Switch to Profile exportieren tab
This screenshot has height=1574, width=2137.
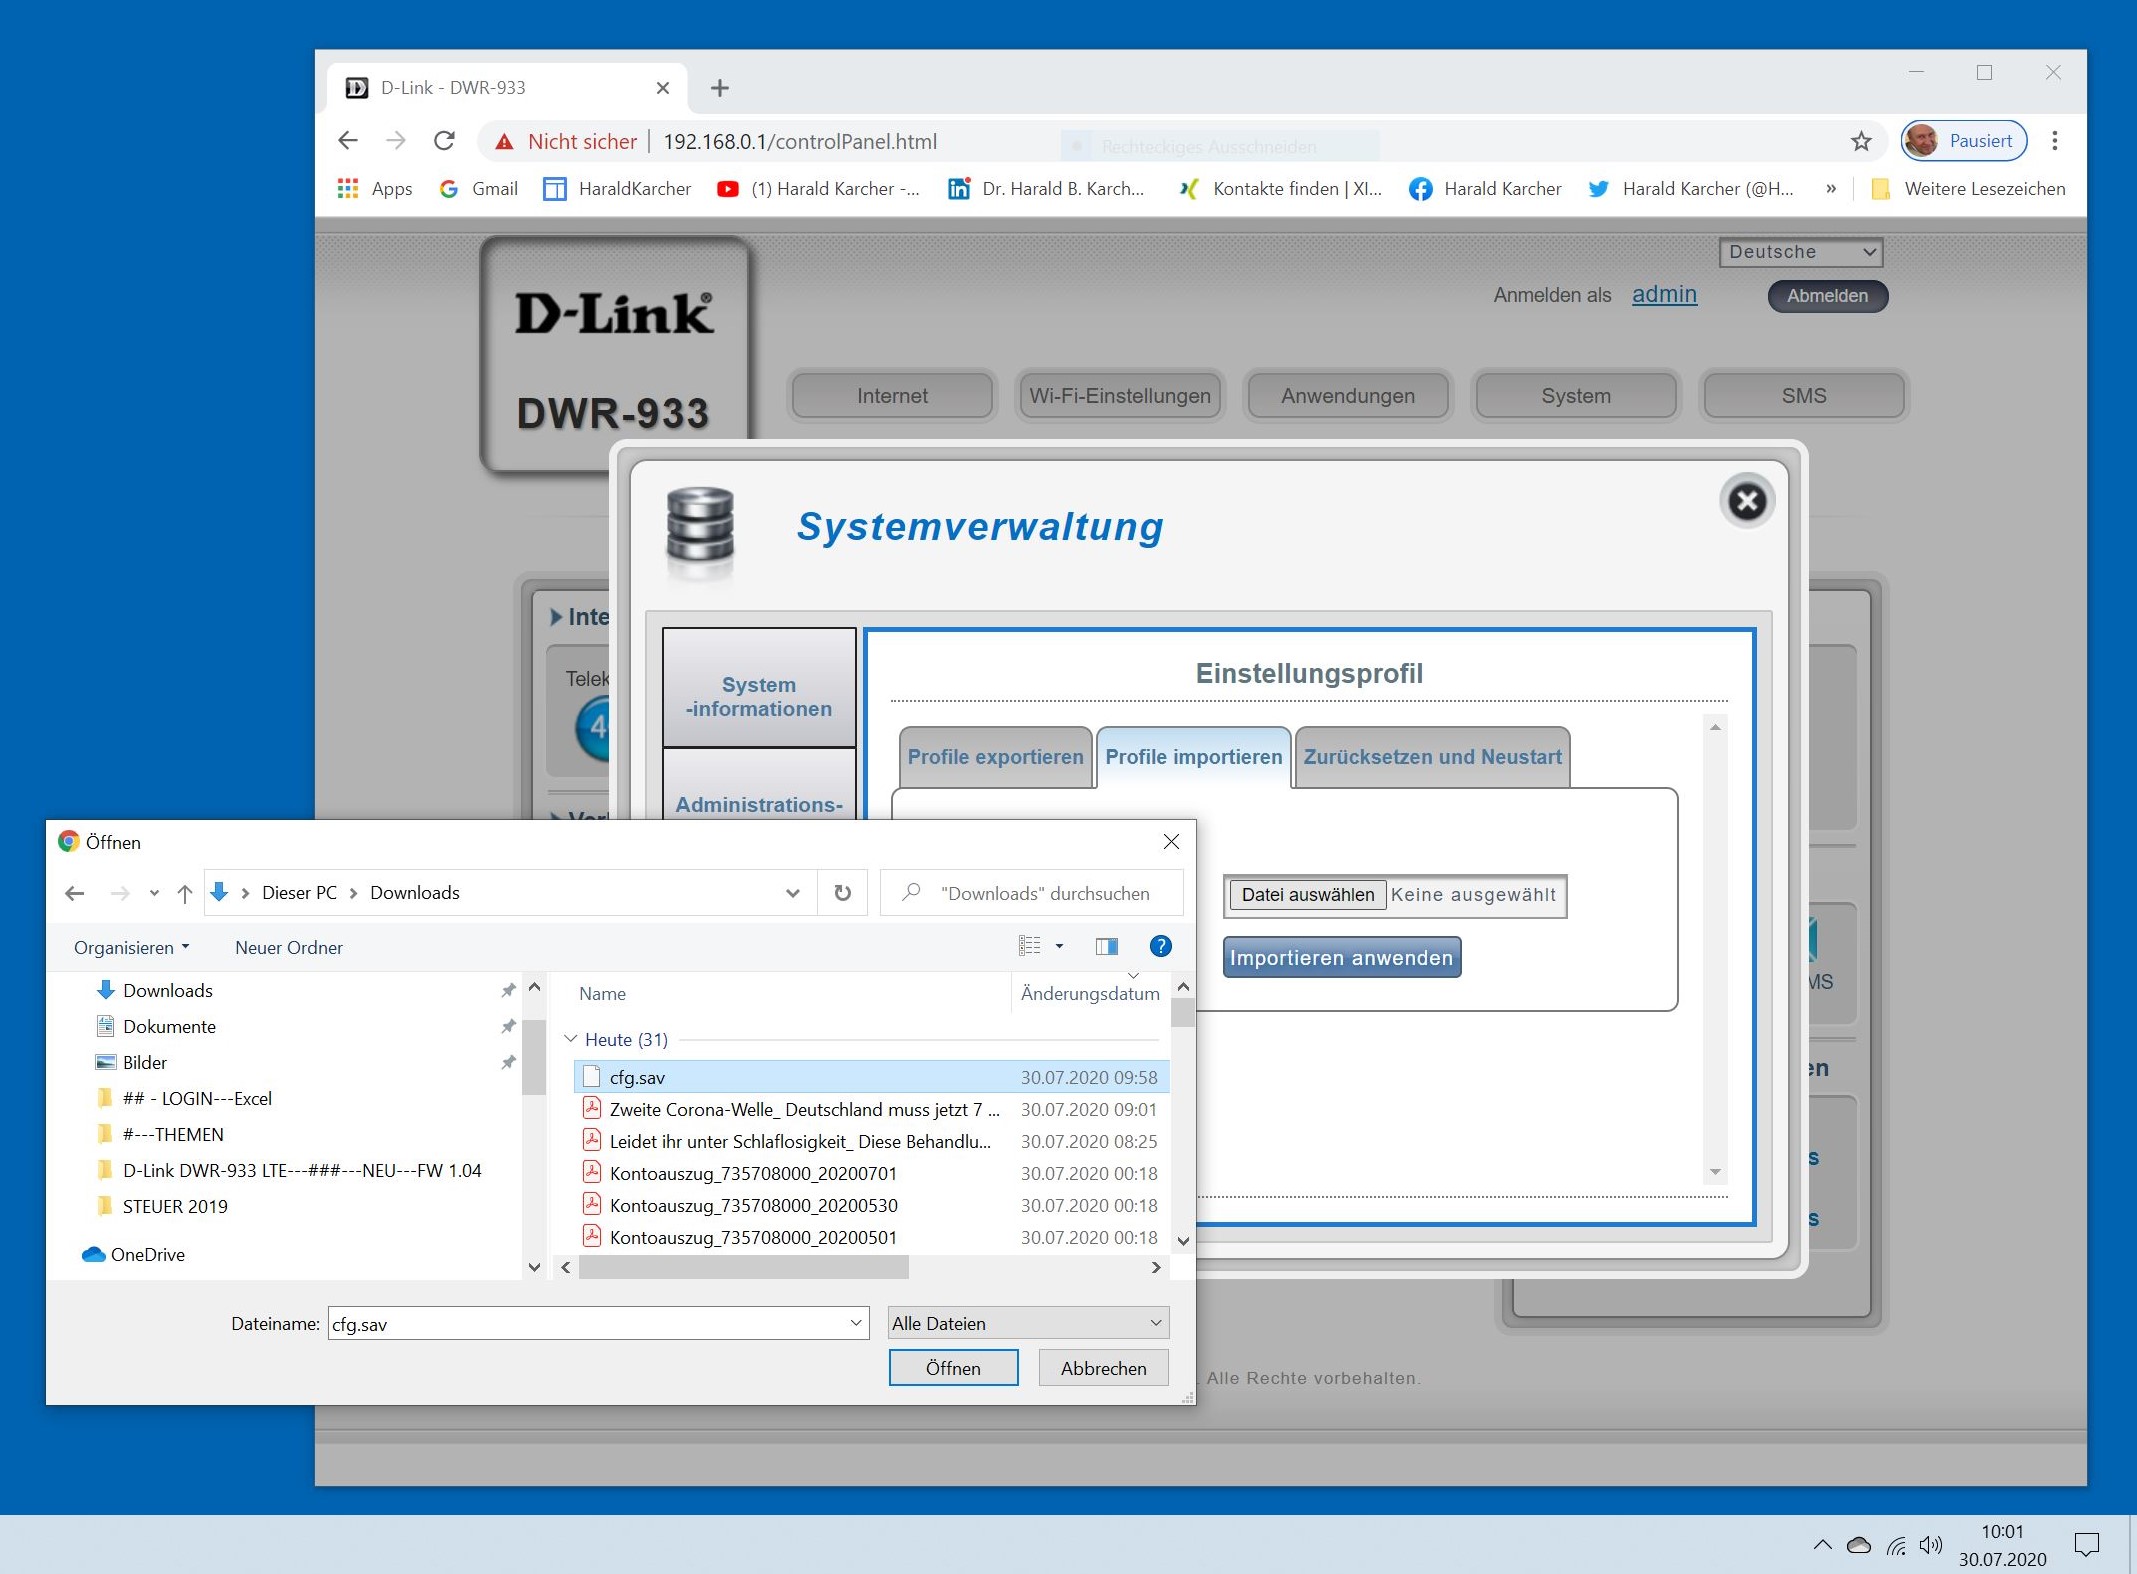tap(995, 757)
